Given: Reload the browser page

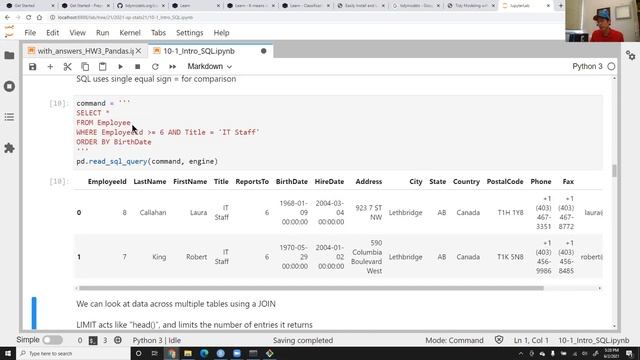Looking at the screenshot, I should [29, 18].
